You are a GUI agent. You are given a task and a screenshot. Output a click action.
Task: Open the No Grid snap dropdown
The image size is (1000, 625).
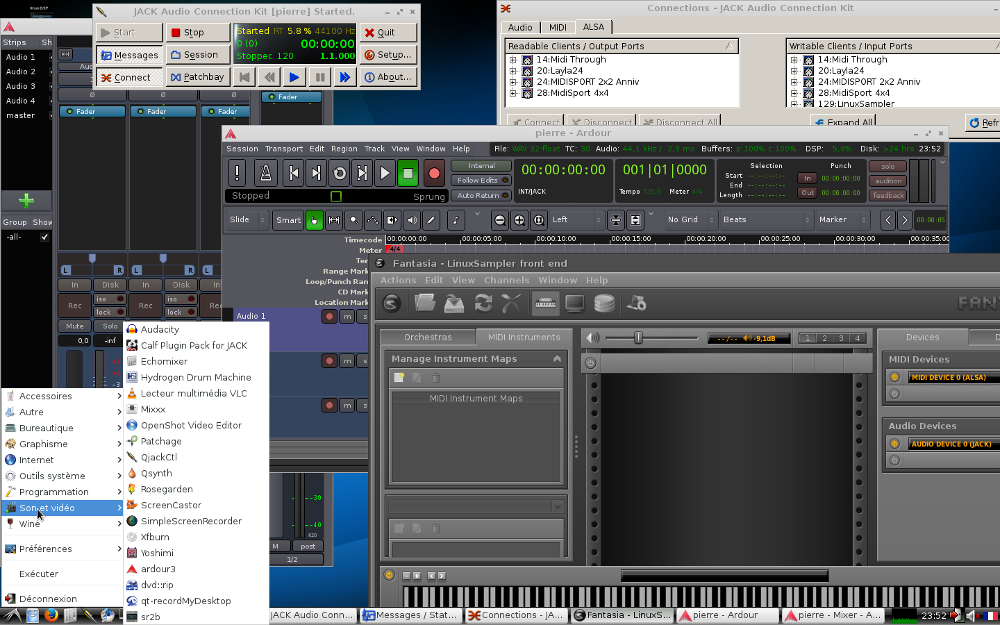[x=691, y=220]
